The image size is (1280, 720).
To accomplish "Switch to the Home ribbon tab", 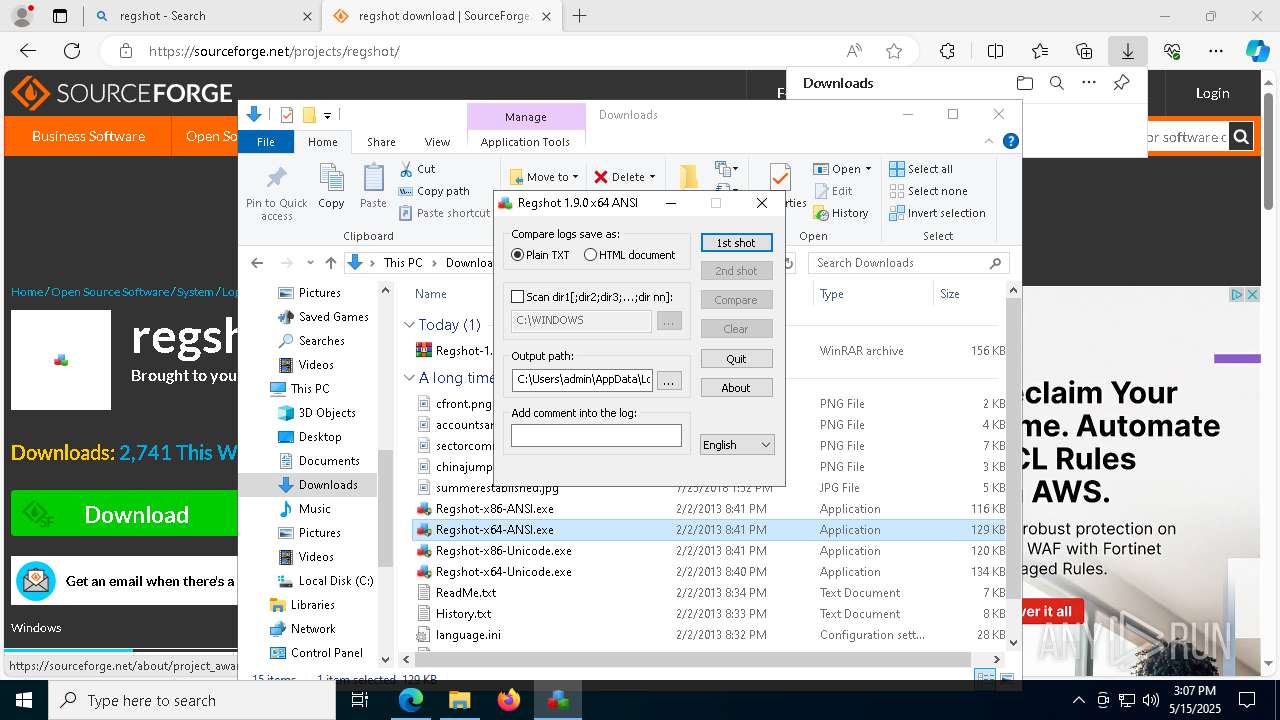I will (323, 142).
